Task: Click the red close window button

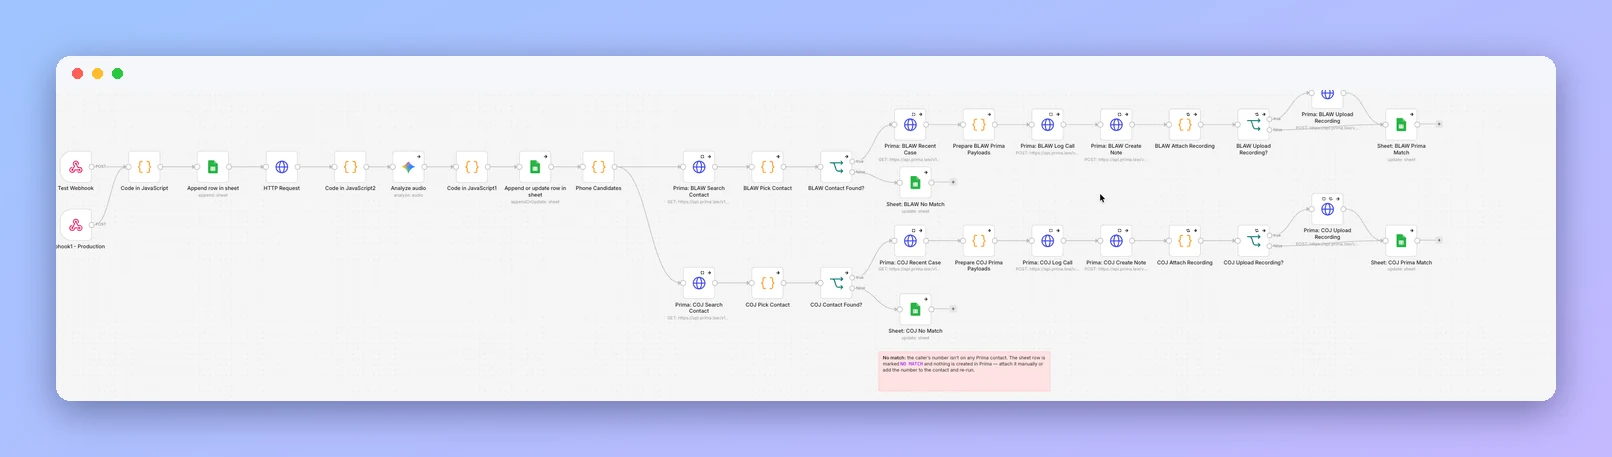Action: [78, 74]
